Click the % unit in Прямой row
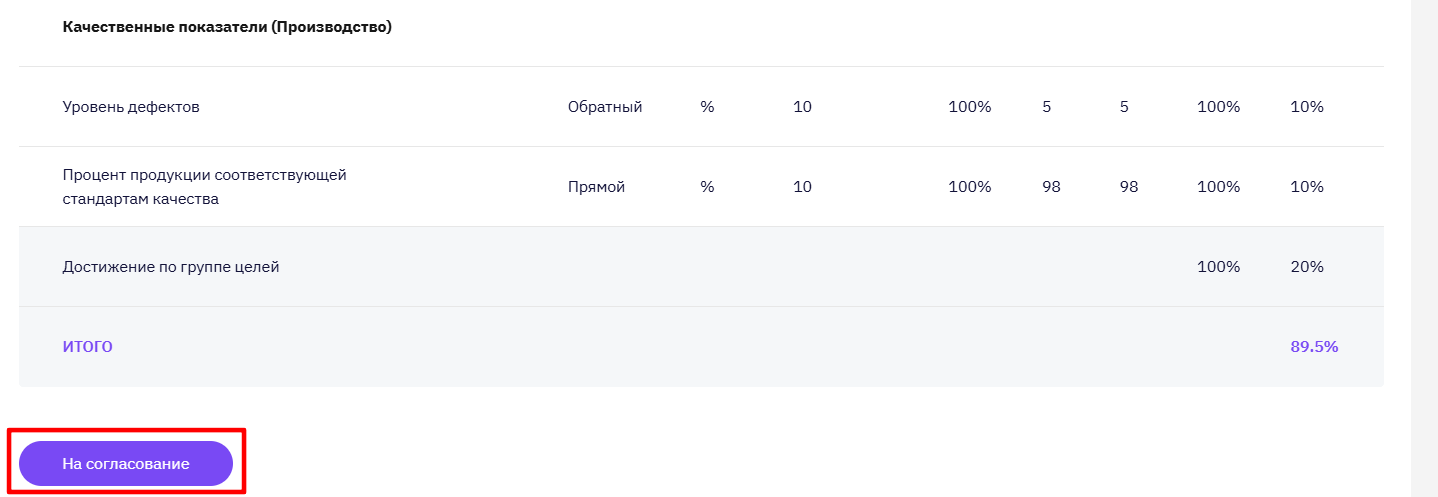Image resolution: width=1438 pixels, height=497 pixels. pos(707,187)
